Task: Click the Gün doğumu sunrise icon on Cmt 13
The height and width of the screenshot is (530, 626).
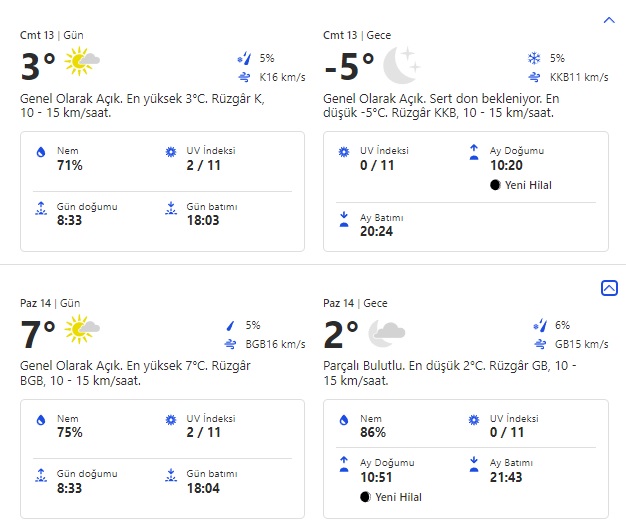Action: tap(41, 209)
